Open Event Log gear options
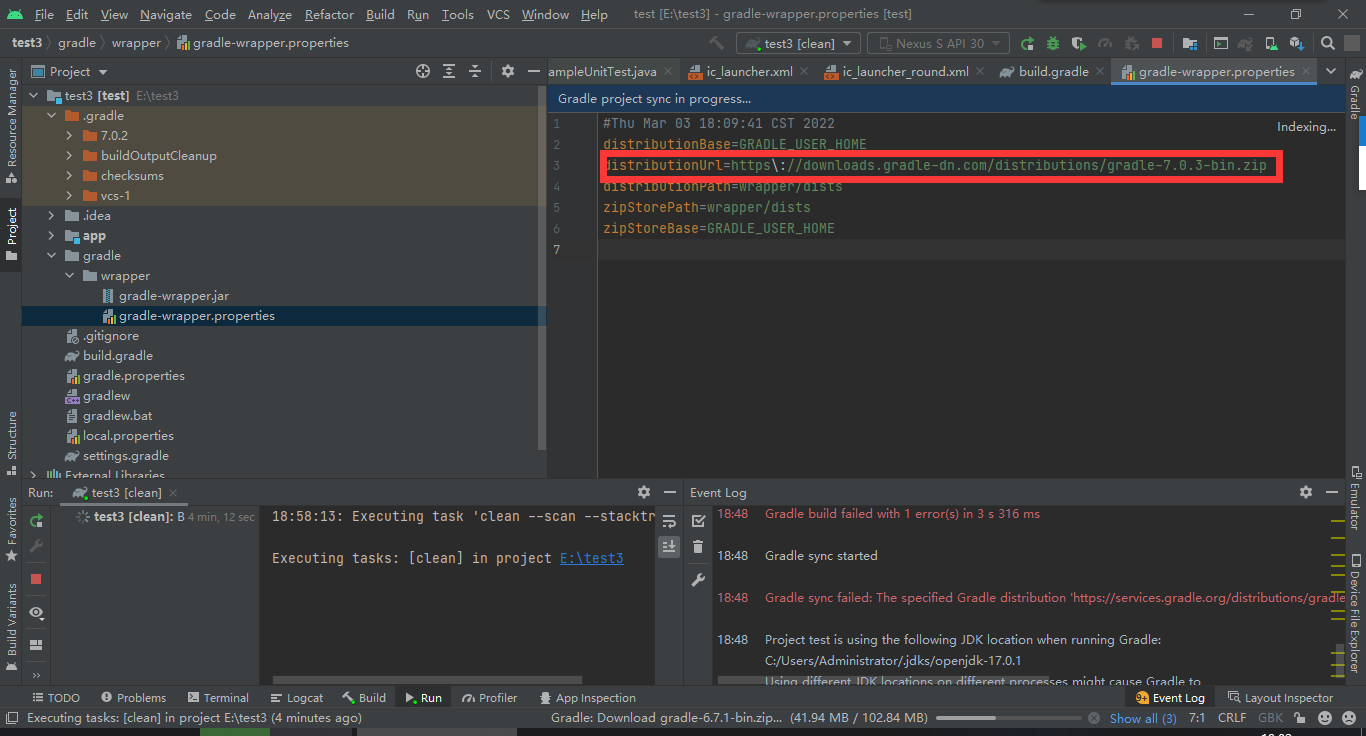The width and height of the screenshot is (1366, 736). coord(1305,492)
